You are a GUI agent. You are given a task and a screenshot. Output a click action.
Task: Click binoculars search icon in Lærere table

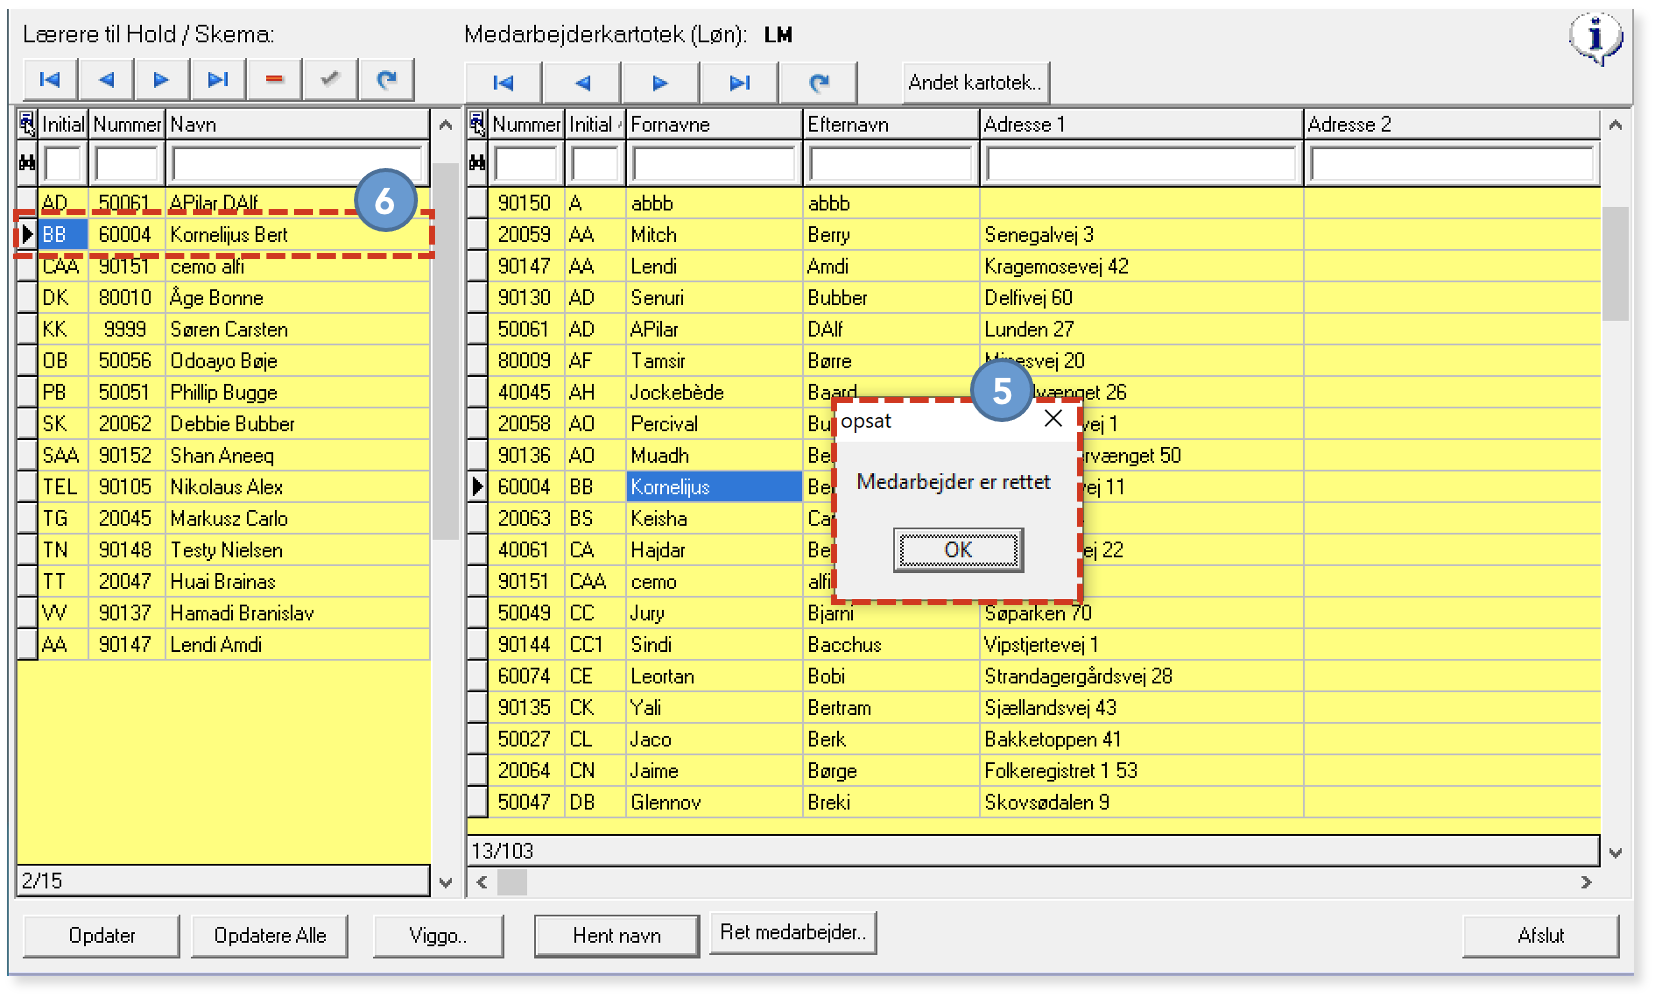[27, 162]
